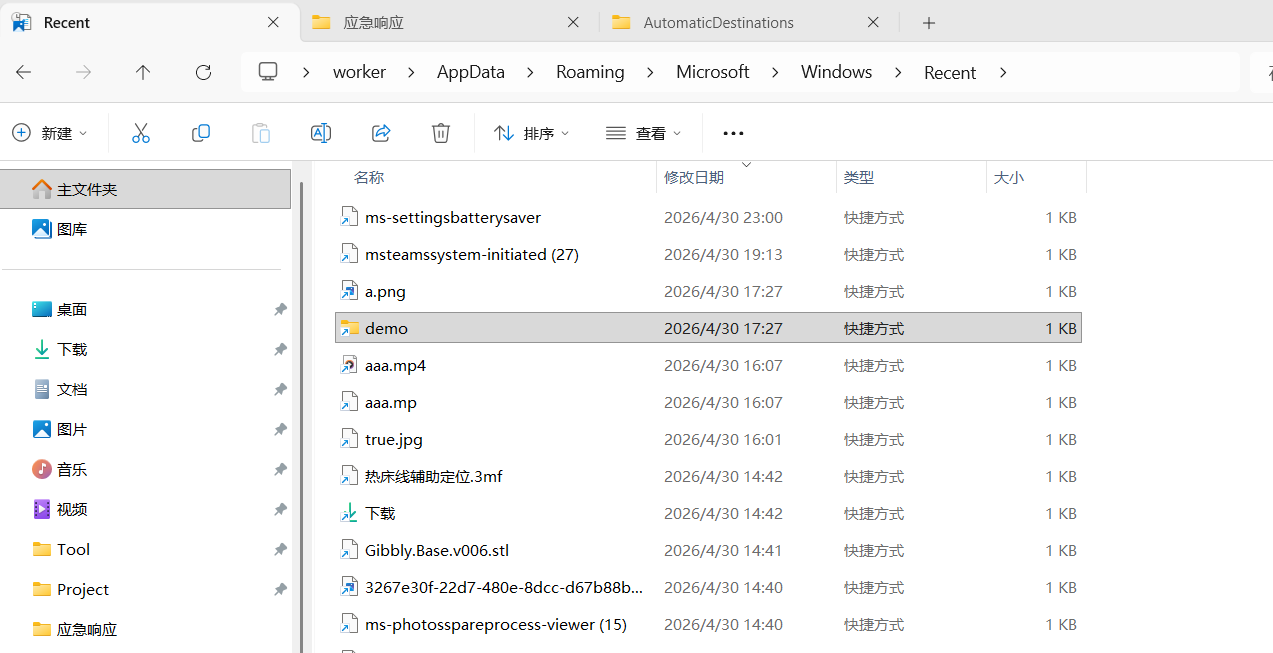This screenshot has height=653, width=1273.
Task: Go up one directory level
Action: coord(143,72)
